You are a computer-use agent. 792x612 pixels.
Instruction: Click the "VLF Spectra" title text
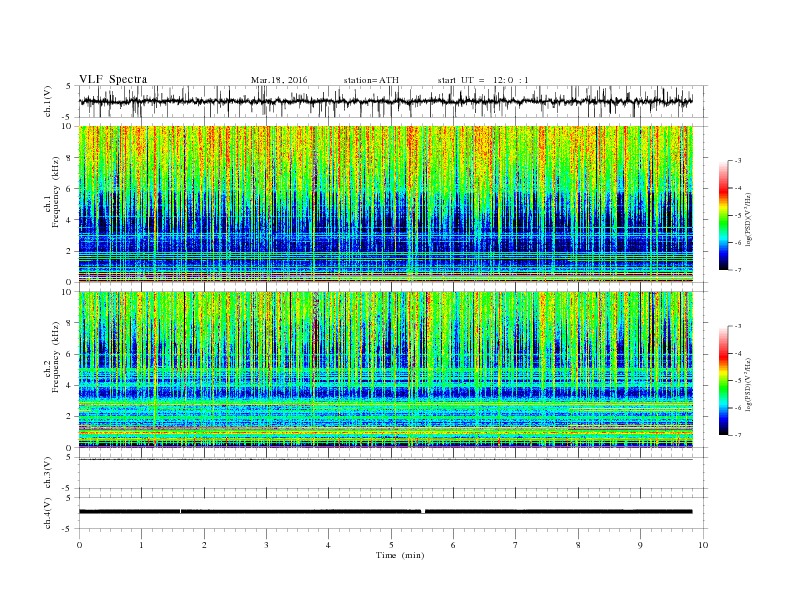click(x=113, y=79)
